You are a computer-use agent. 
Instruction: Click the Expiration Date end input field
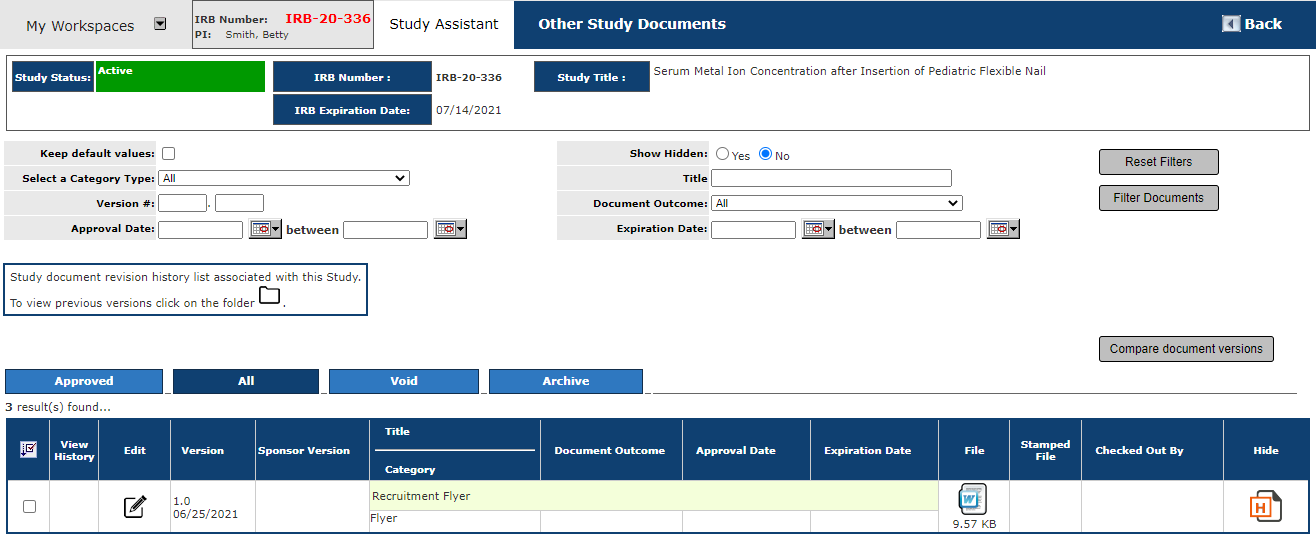click(938, 229)
